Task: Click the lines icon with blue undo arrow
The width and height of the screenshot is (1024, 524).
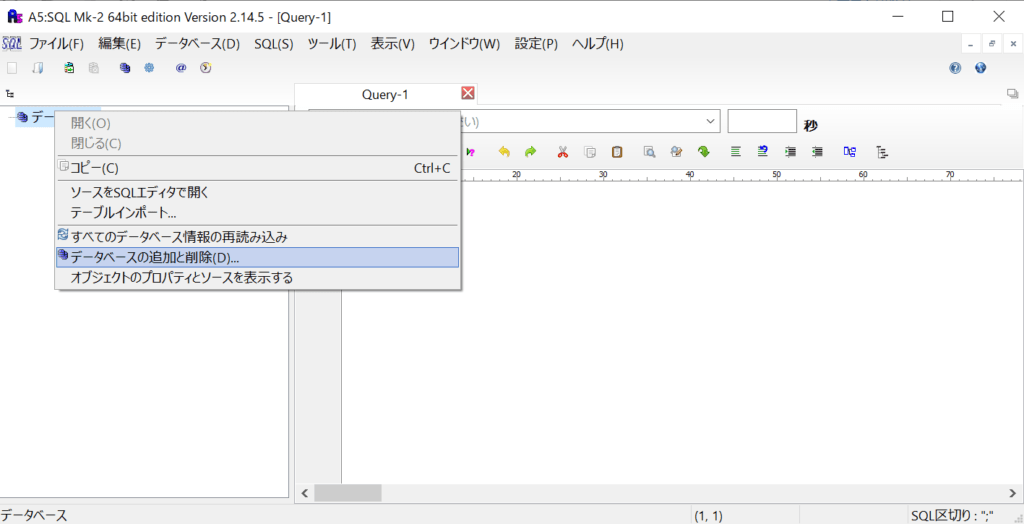Action: (762, 152)
